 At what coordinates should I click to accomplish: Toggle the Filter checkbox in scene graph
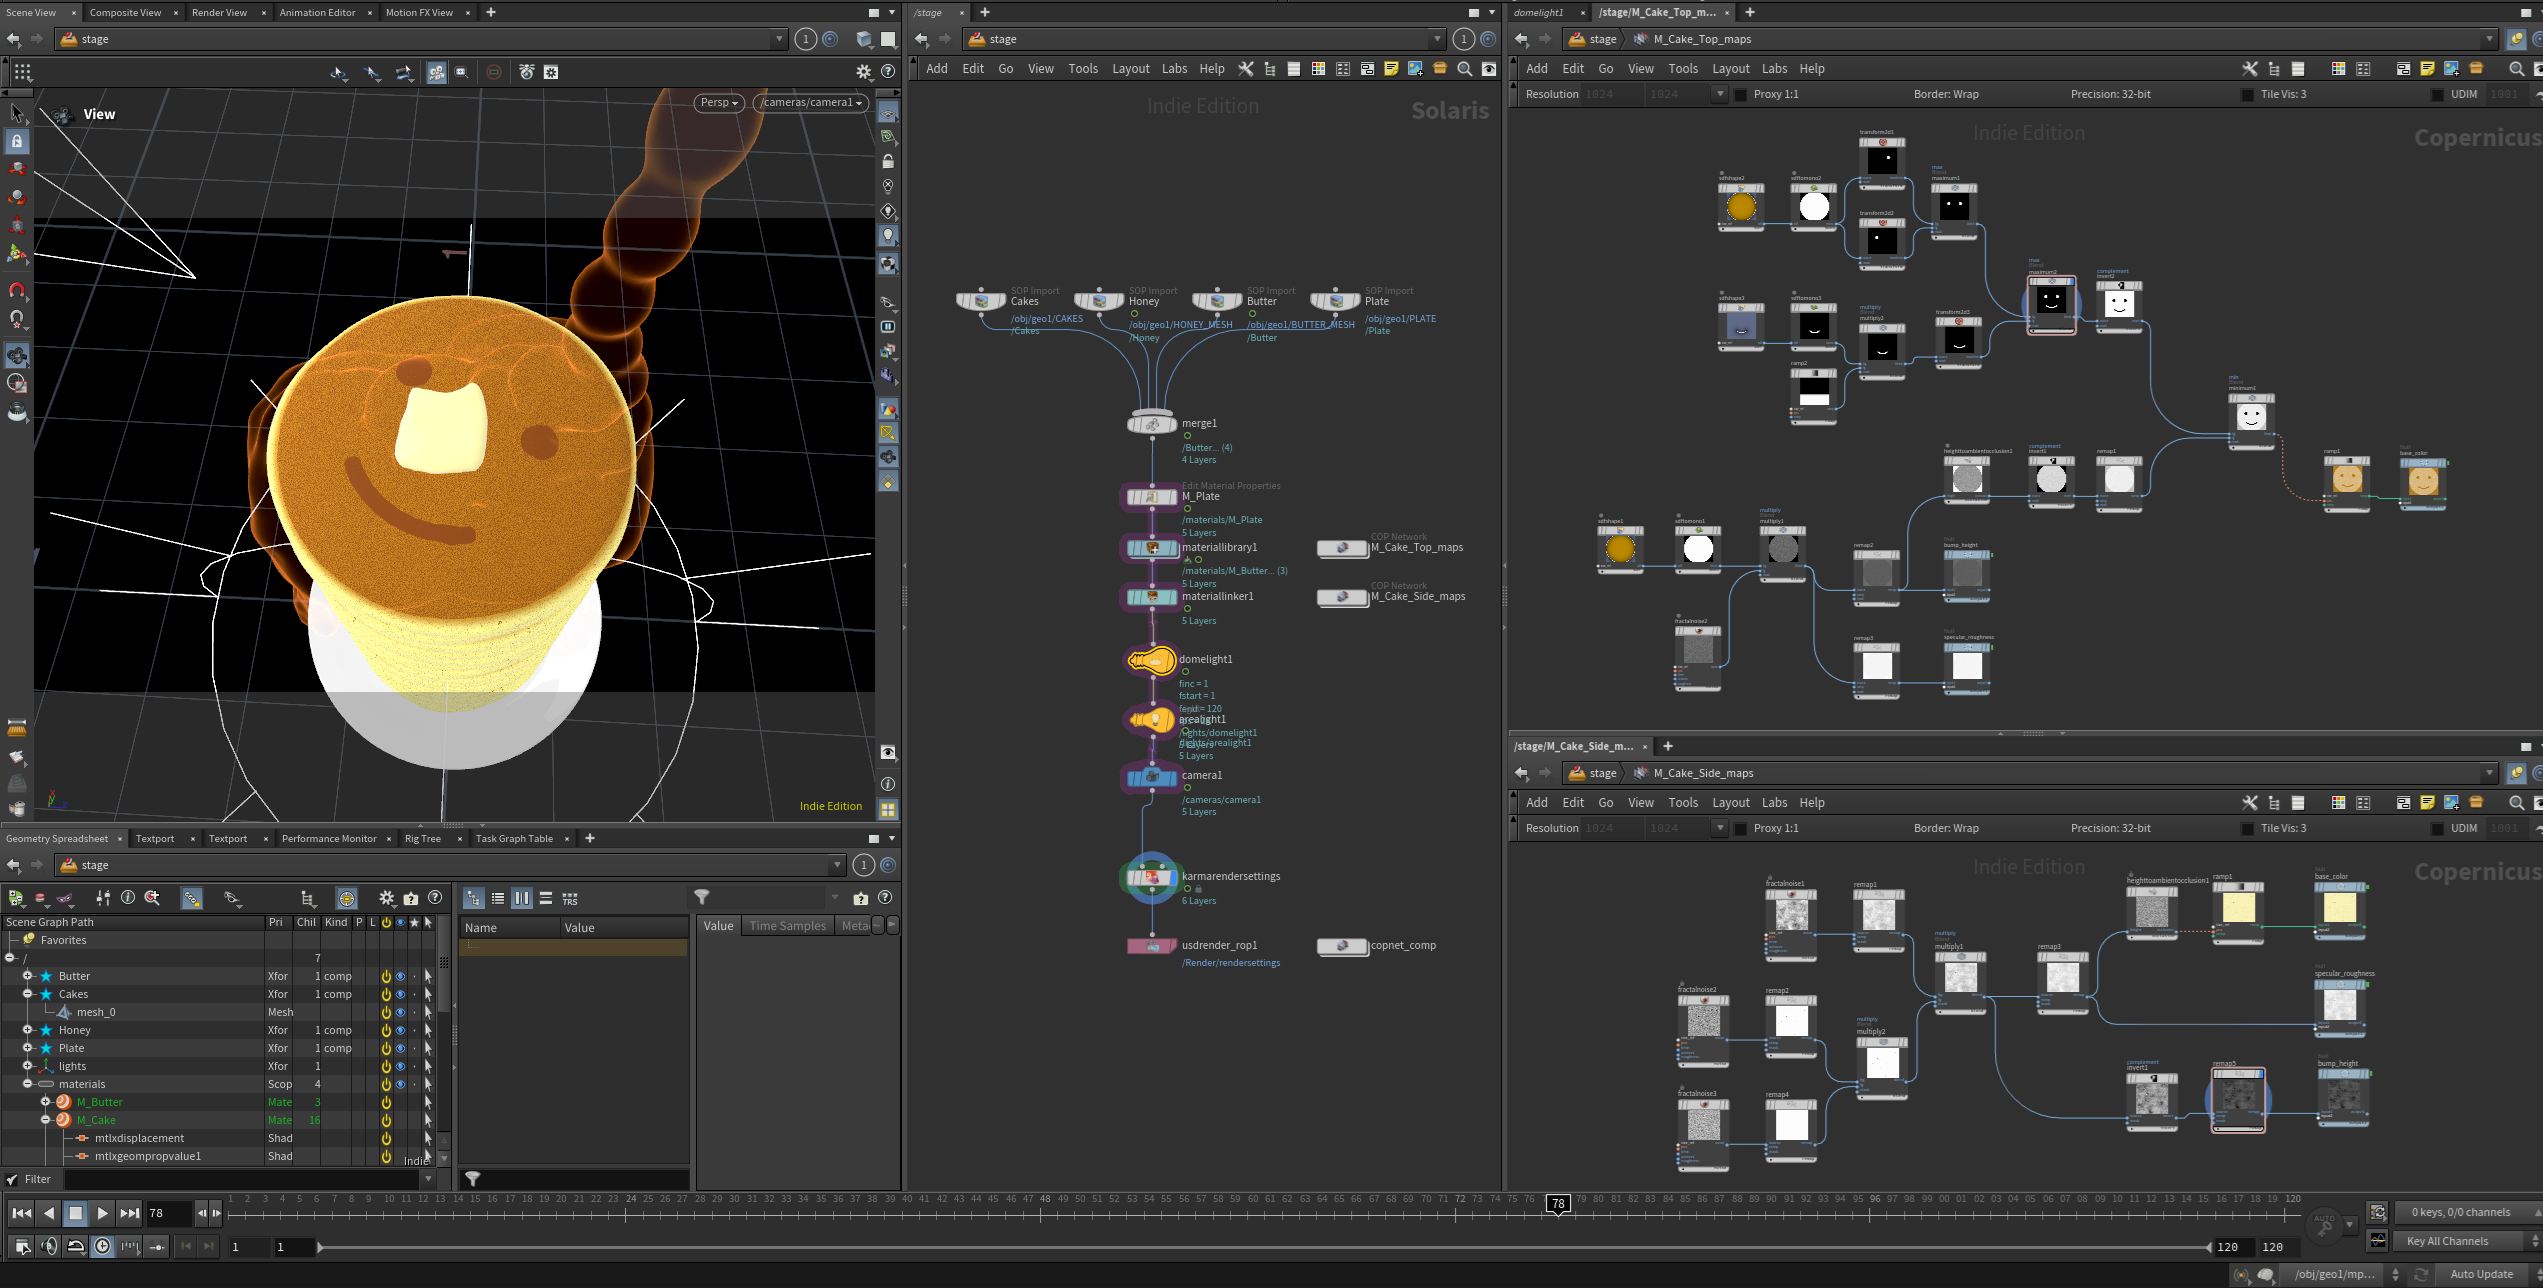tap(12, 1179)
